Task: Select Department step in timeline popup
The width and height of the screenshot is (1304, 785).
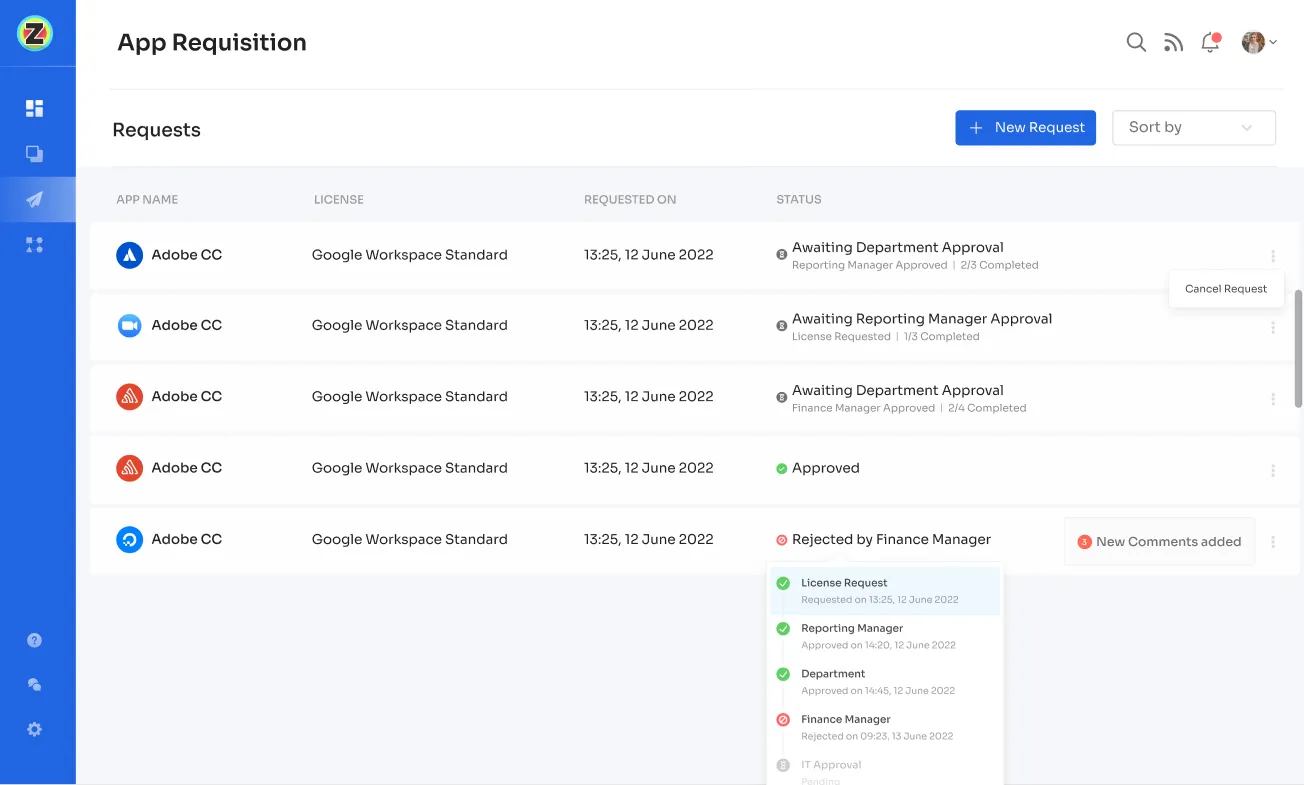Action: point(885,682)
